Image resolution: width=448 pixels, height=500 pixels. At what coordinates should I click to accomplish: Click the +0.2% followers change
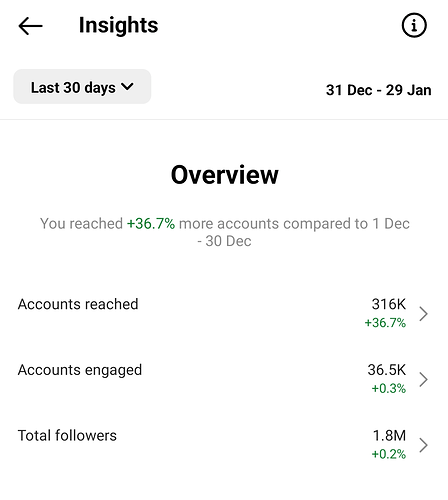click(389, 454)
